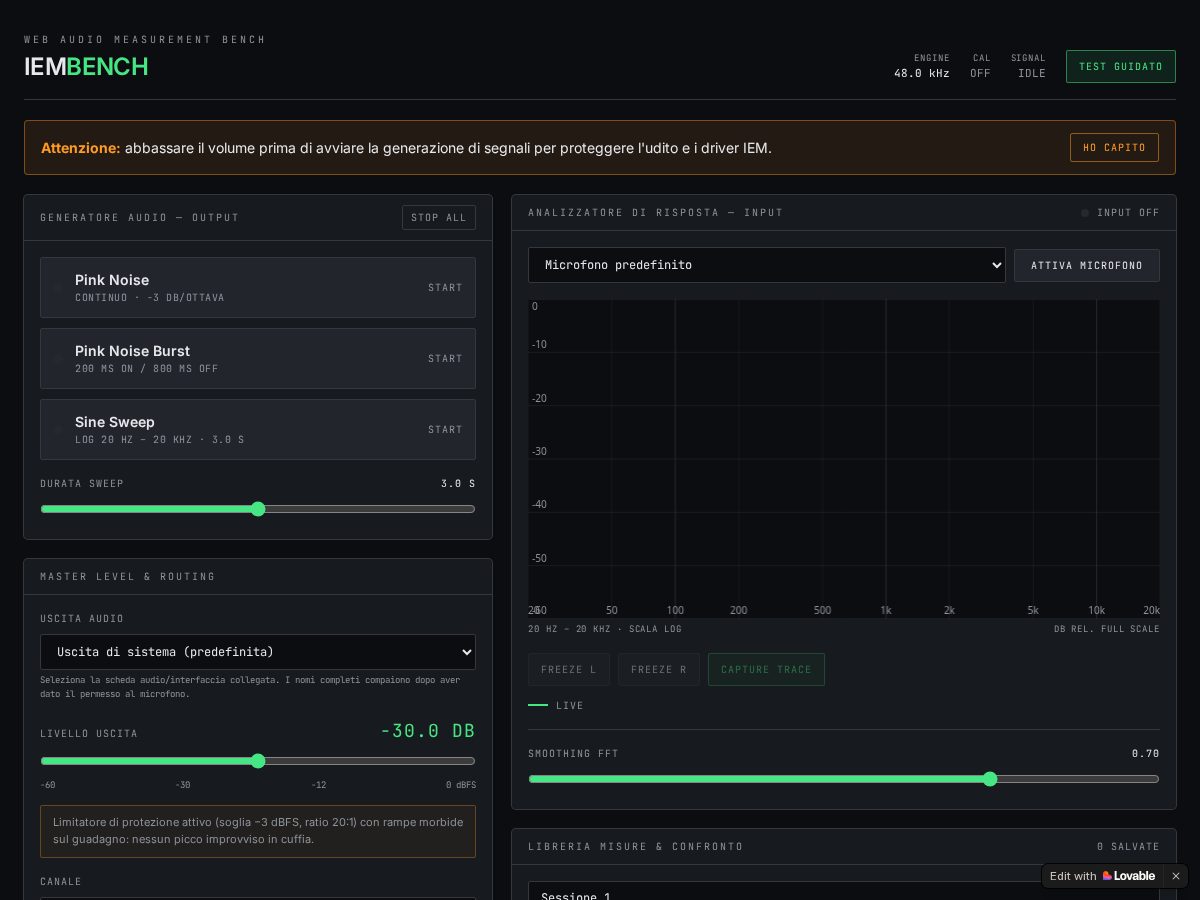Click the -30.0 DB level readout
The width and height of the screenshot is (1200, 900).
427,731
